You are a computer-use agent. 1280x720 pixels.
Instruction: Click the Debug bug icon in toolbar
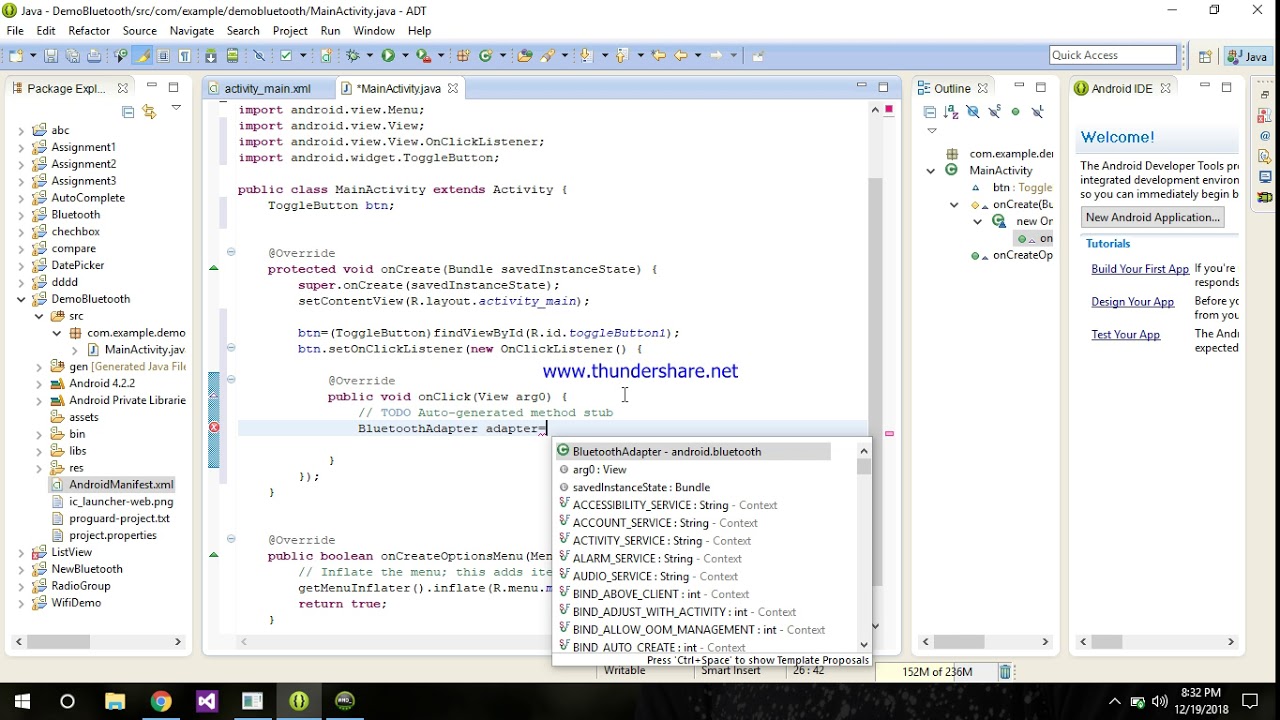point(352,56)
